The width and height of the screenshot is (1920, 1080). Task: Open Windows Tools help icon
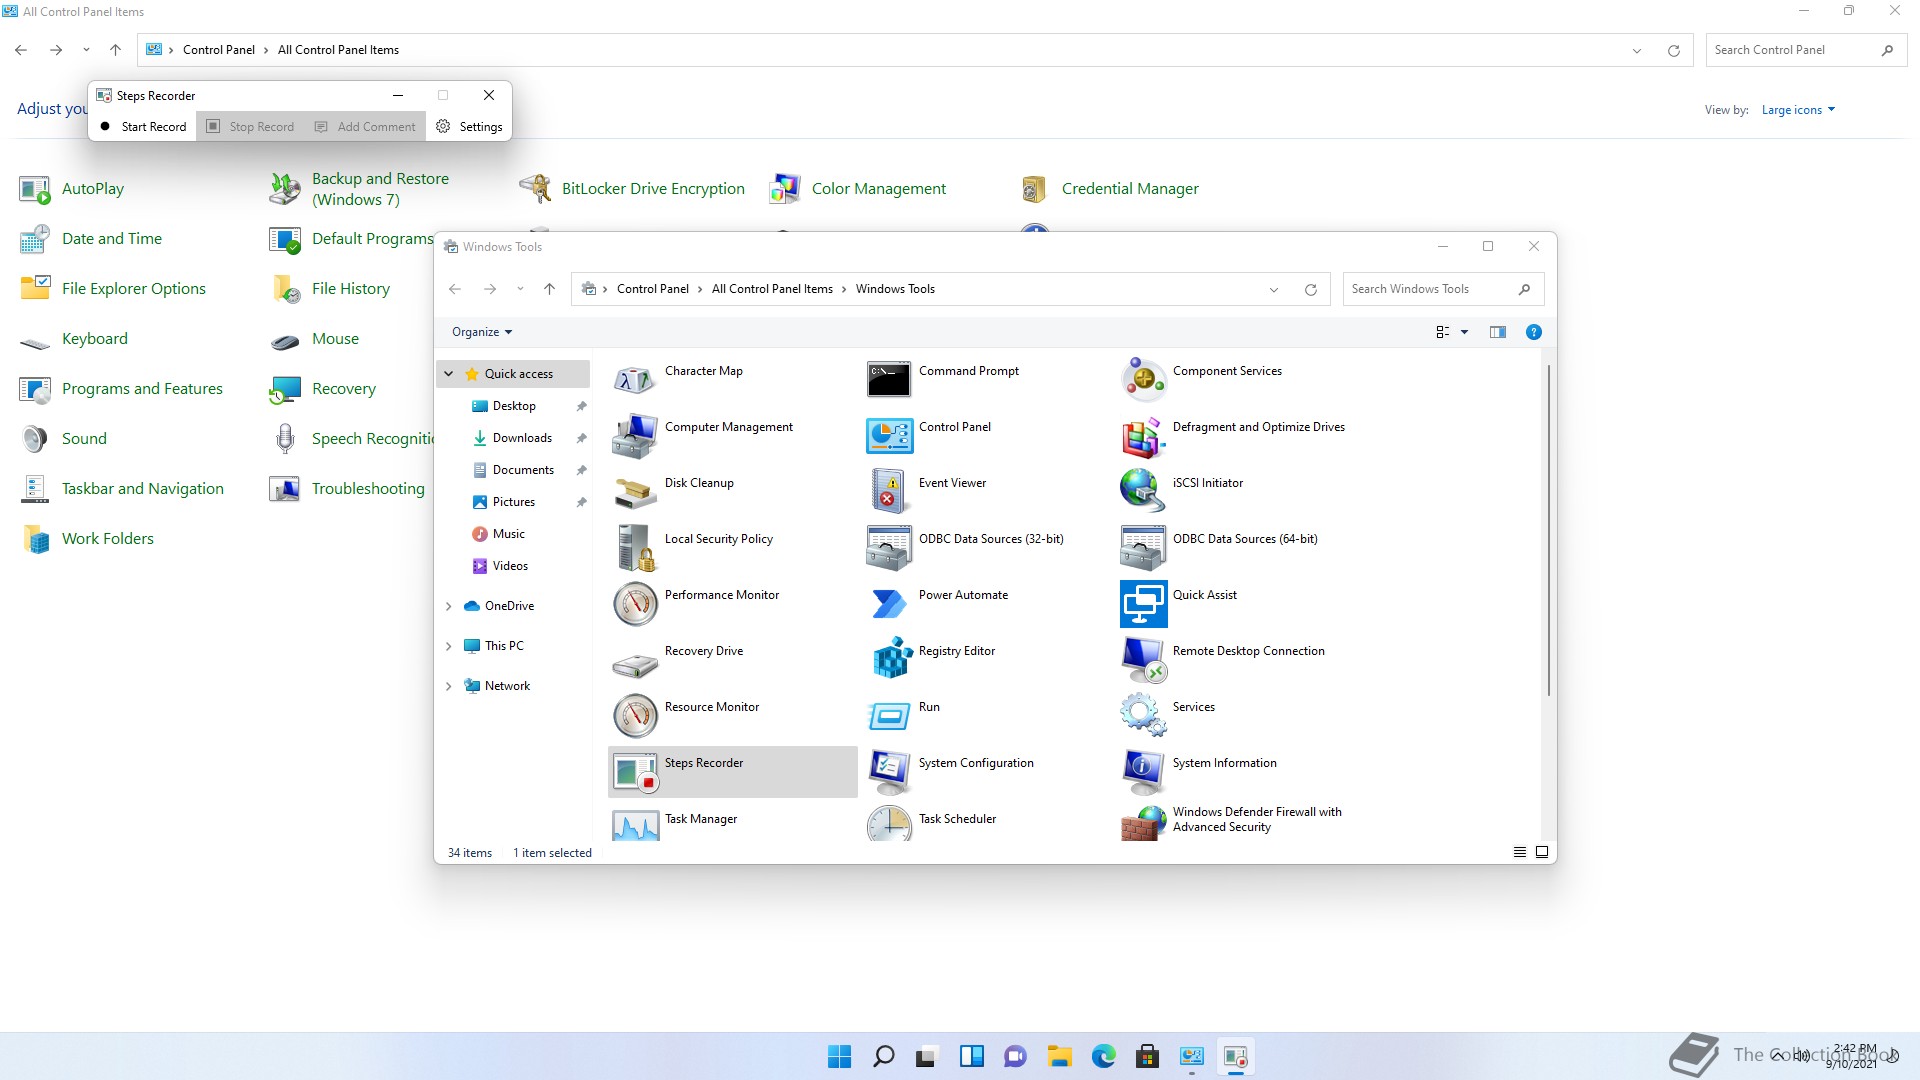pos(1533,332)
